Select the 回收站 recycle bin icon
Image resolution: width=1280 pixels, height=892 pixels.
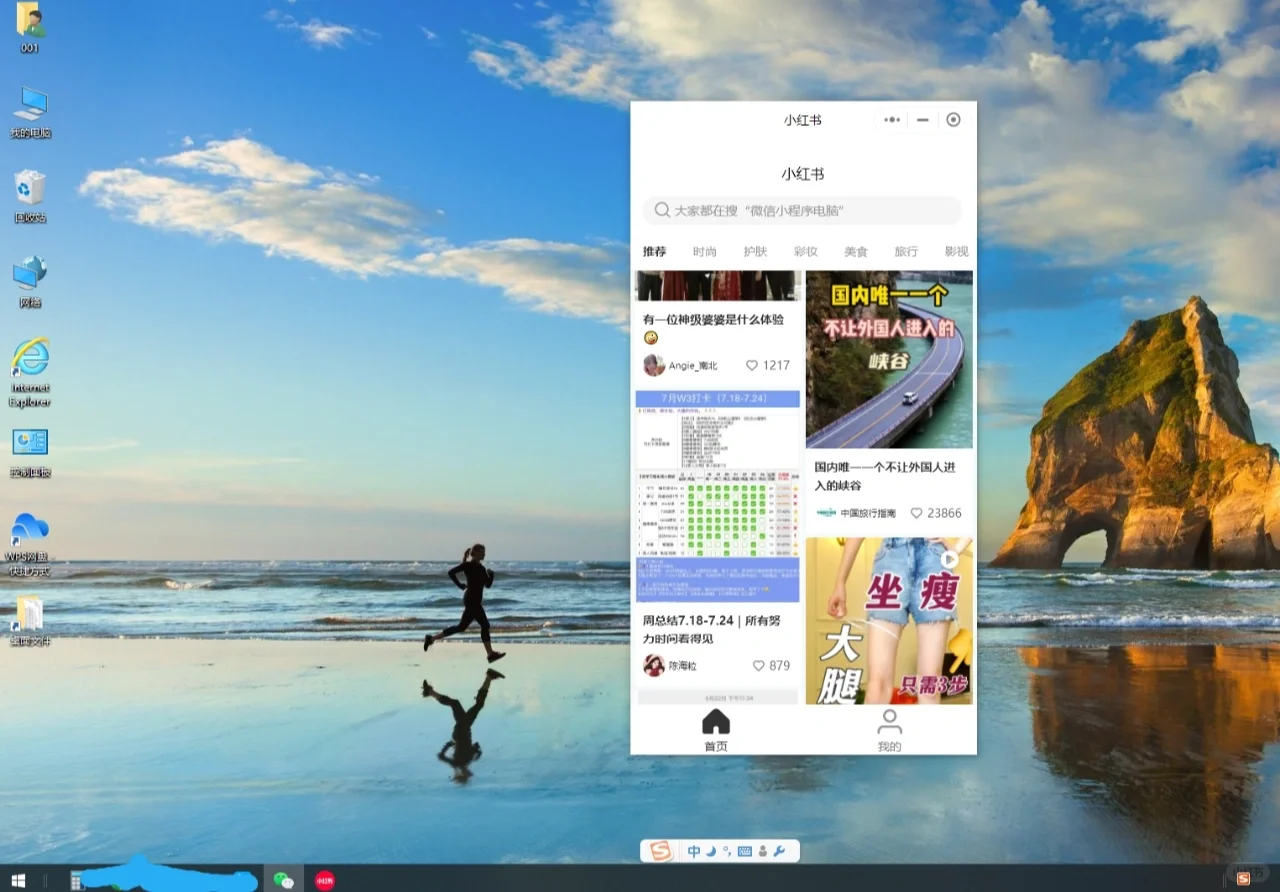[x=30, y=196]
